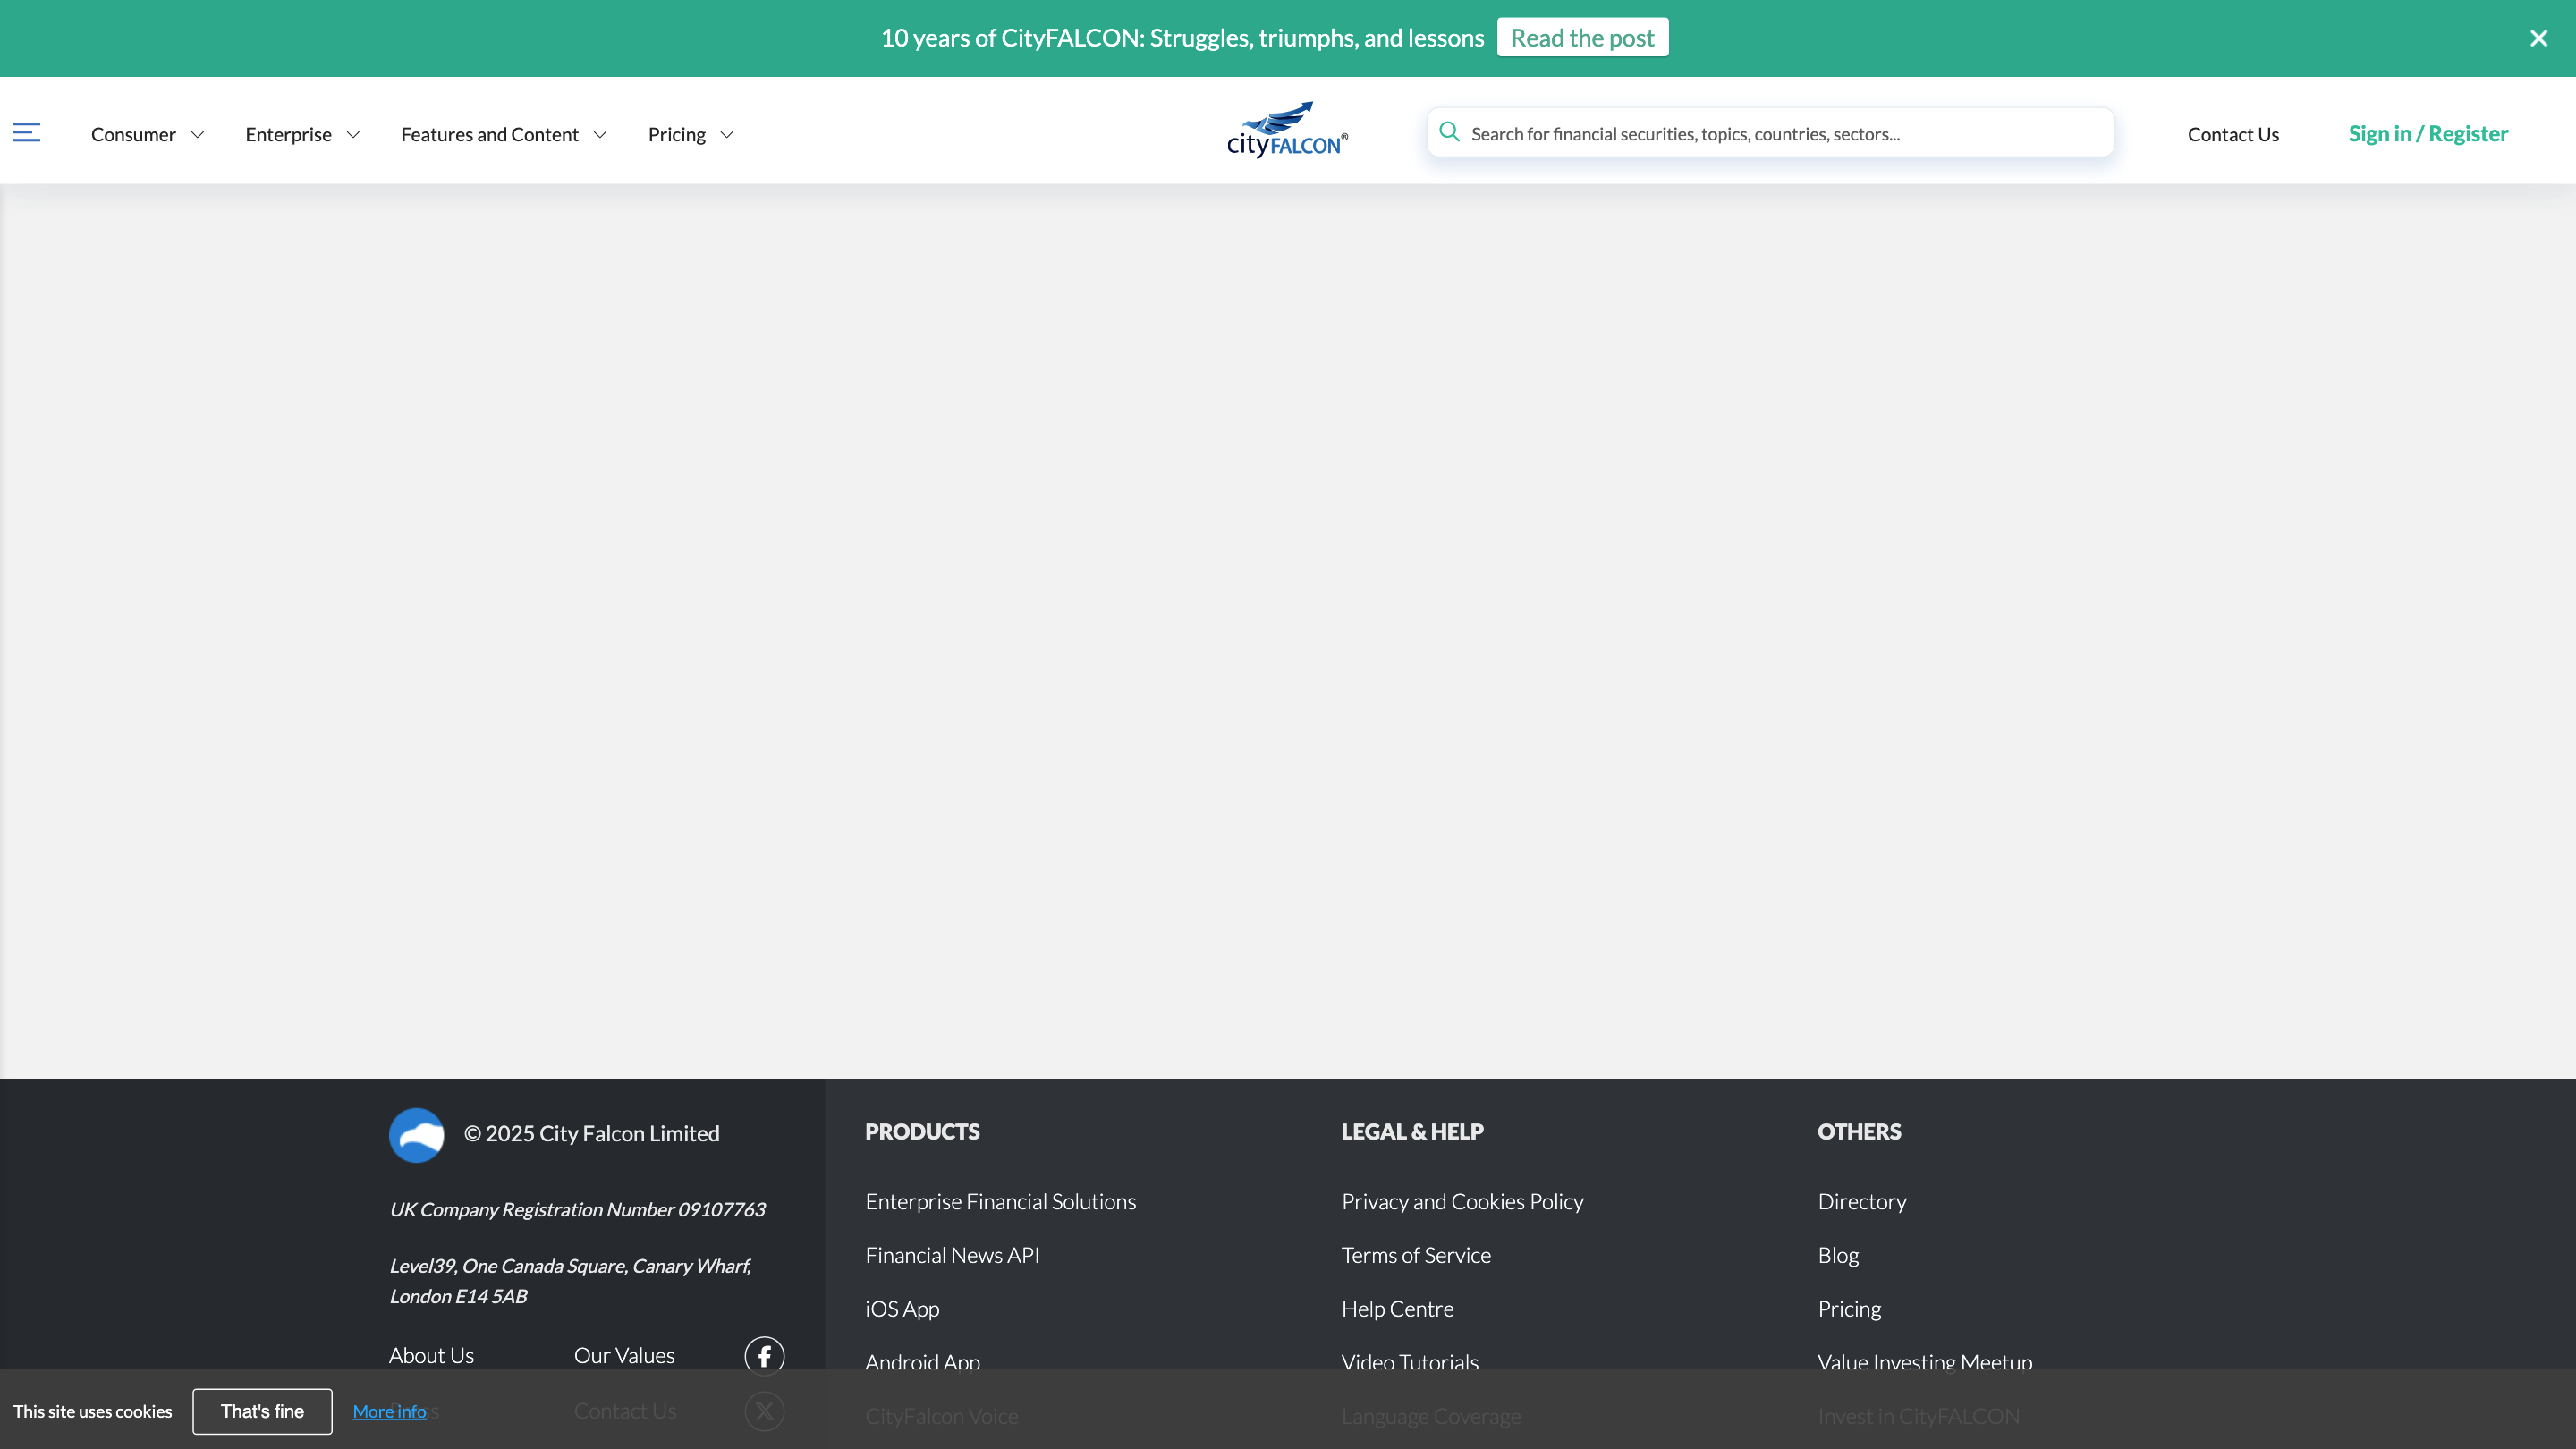Click Contact Us in header
The width and height of the screenshot is (2576, 1449).
2232,134
